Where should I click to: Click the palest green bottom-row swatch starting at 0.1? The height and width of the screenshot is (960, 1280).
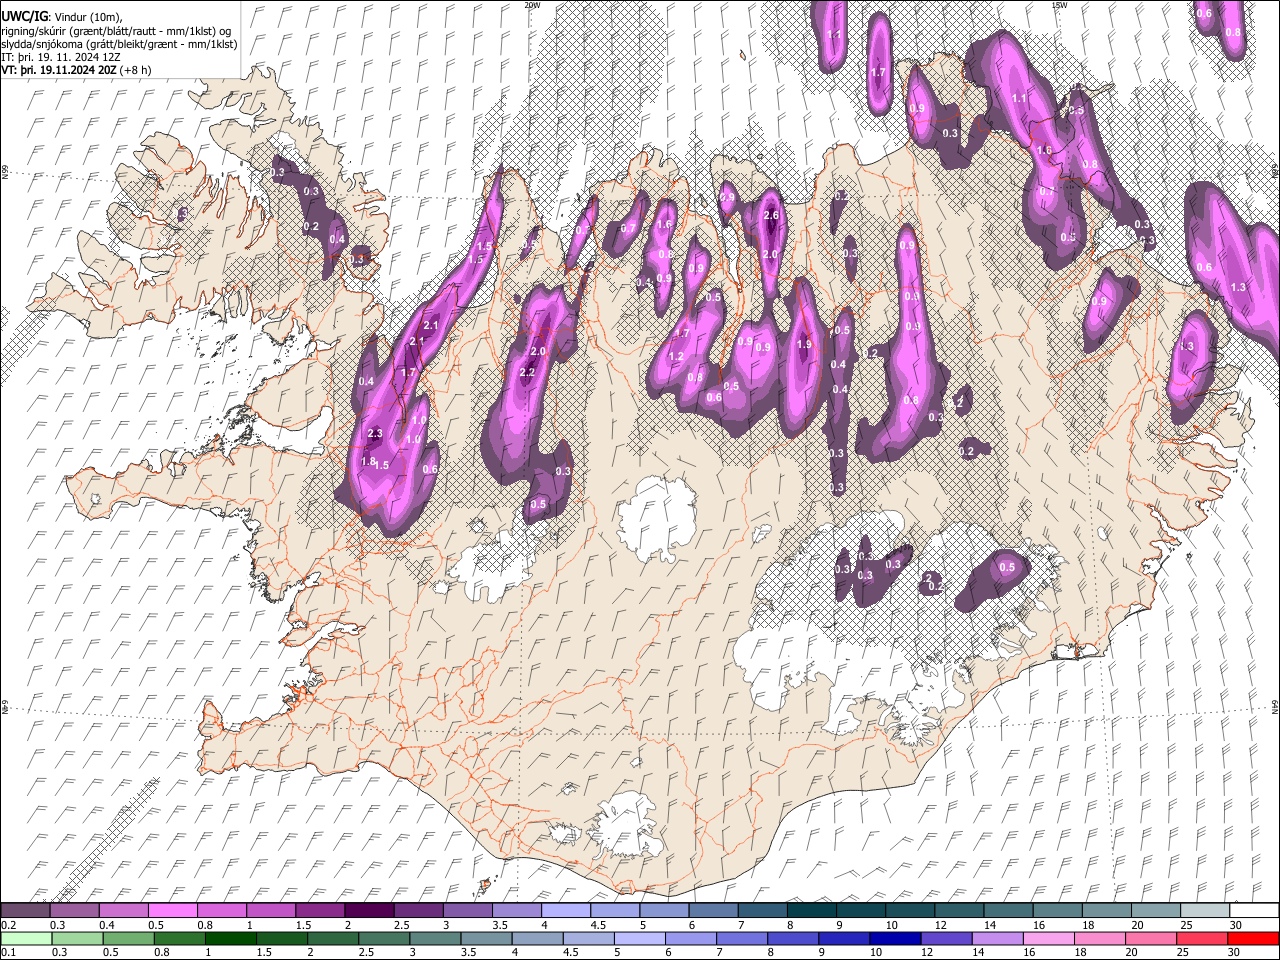point(26,939)
